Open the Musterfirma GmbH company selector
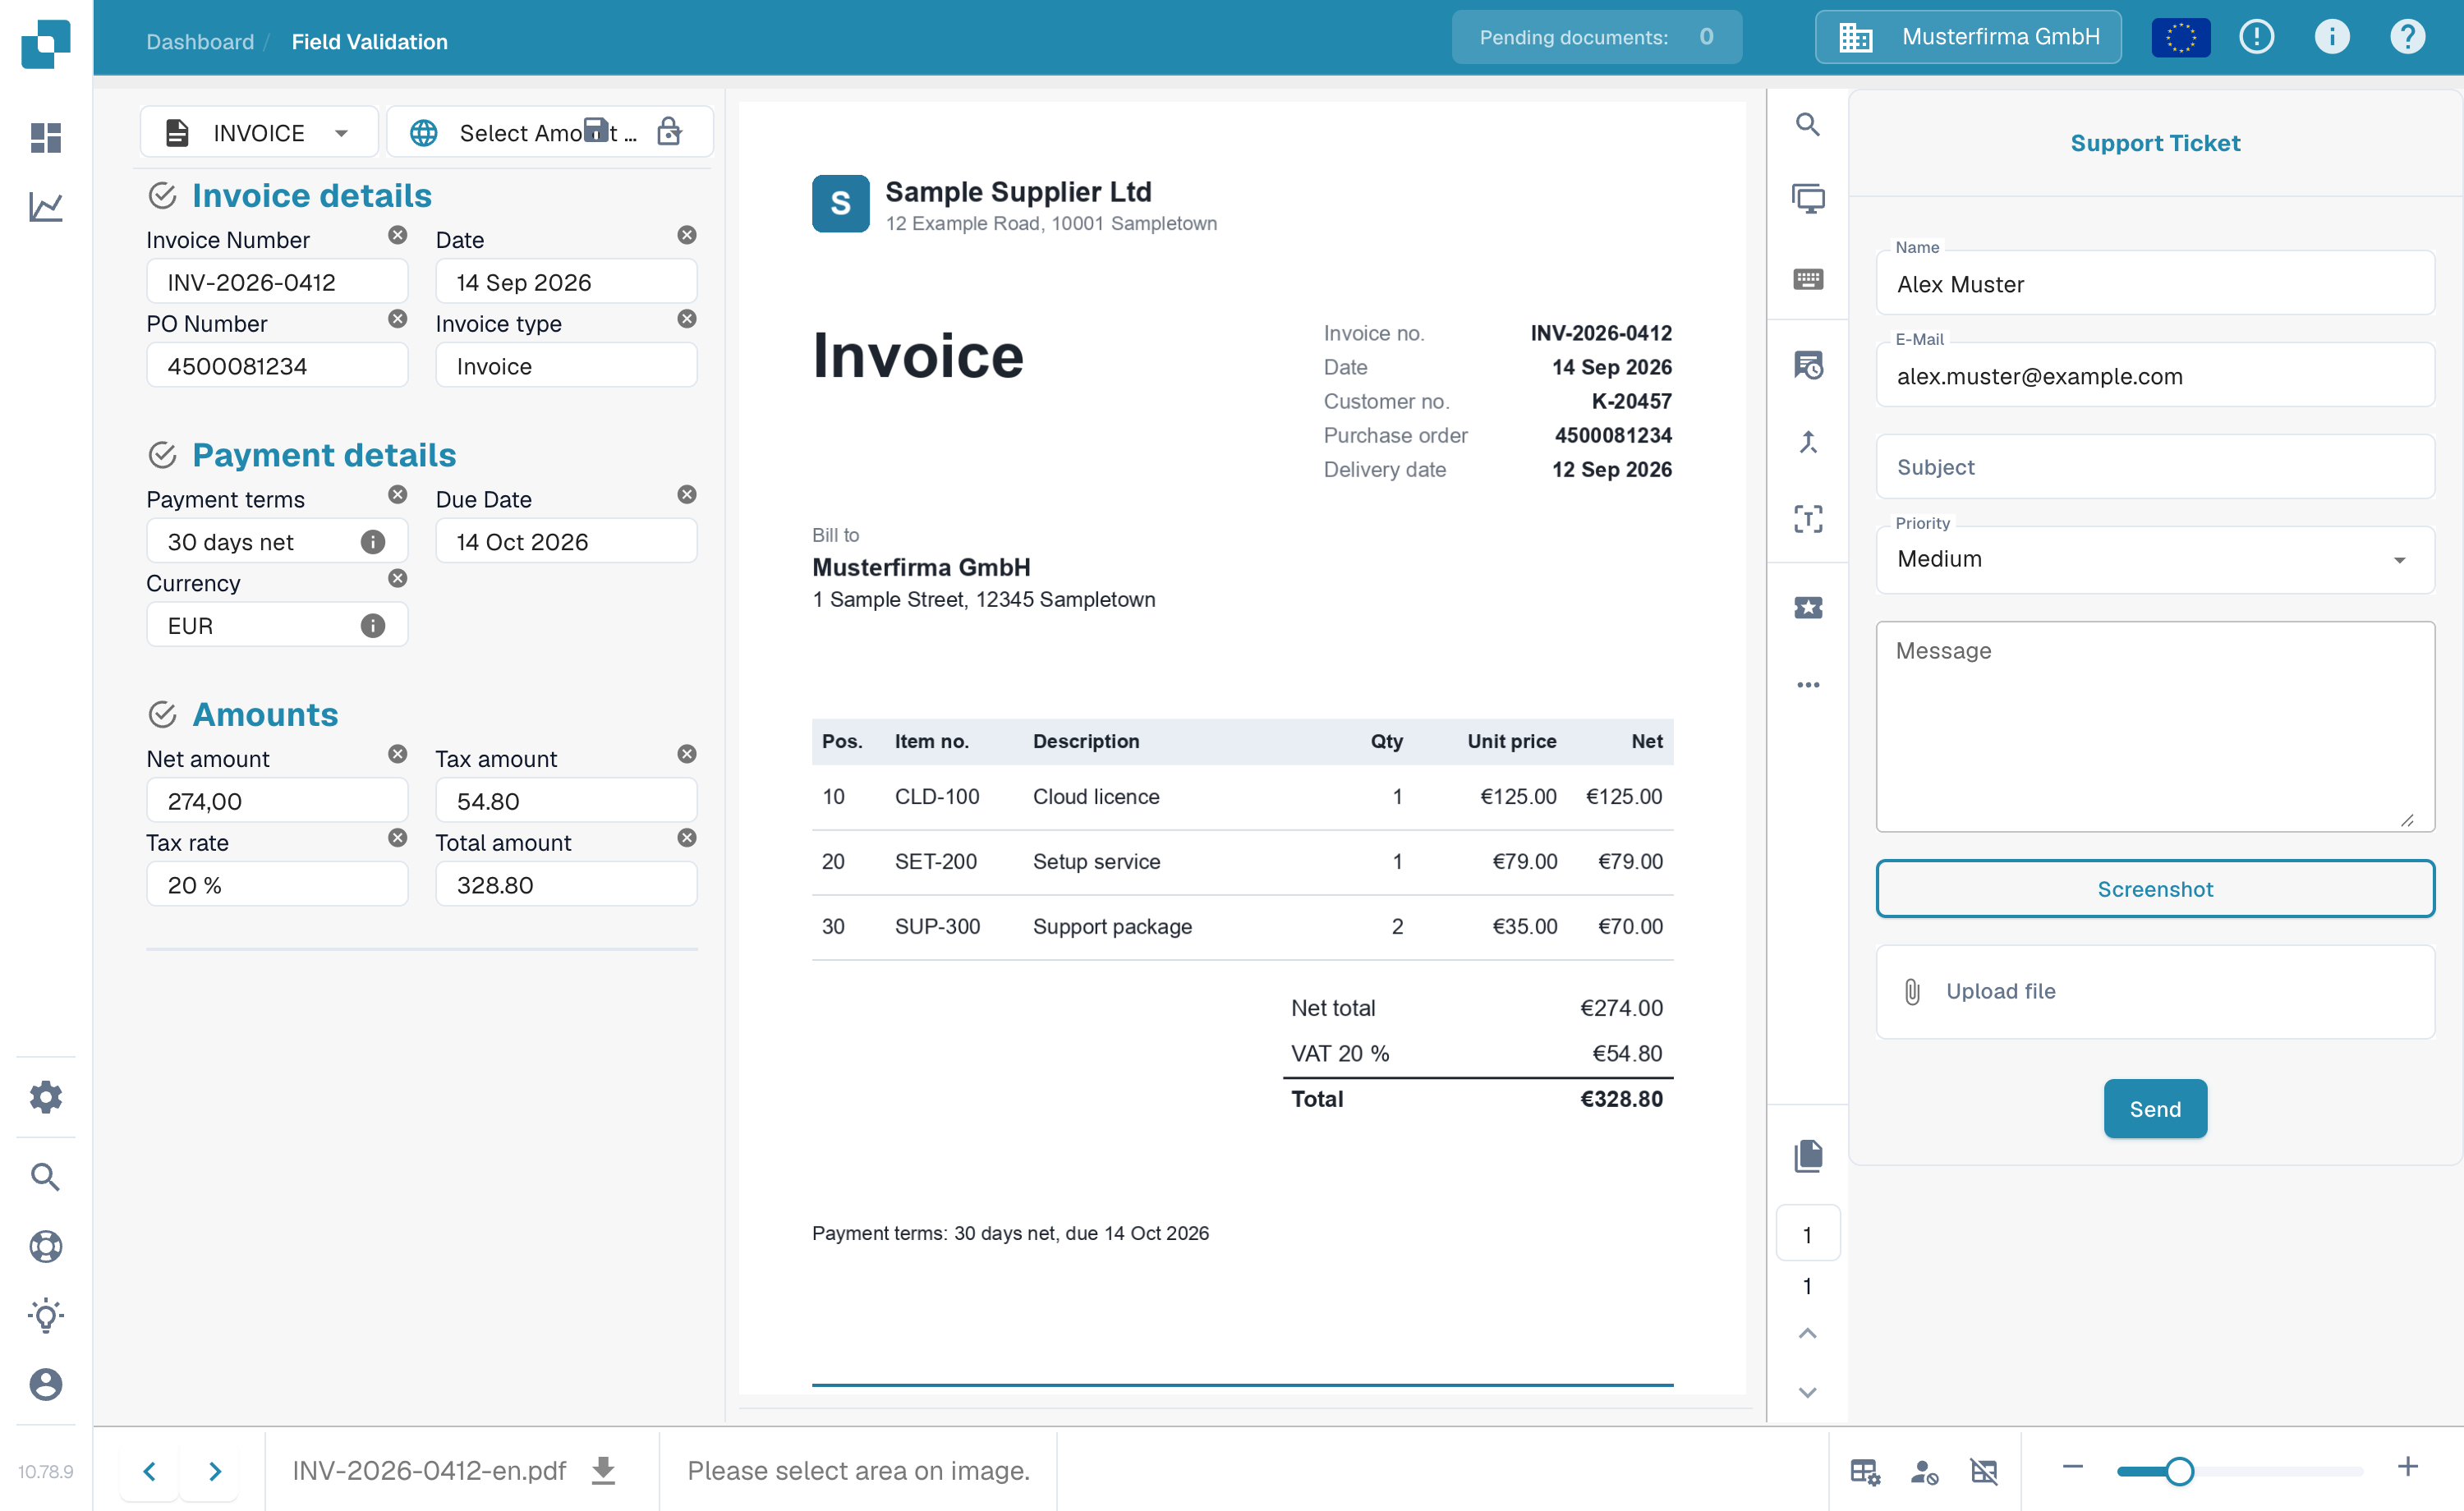The image size is (2464, 1511). 1968,37
